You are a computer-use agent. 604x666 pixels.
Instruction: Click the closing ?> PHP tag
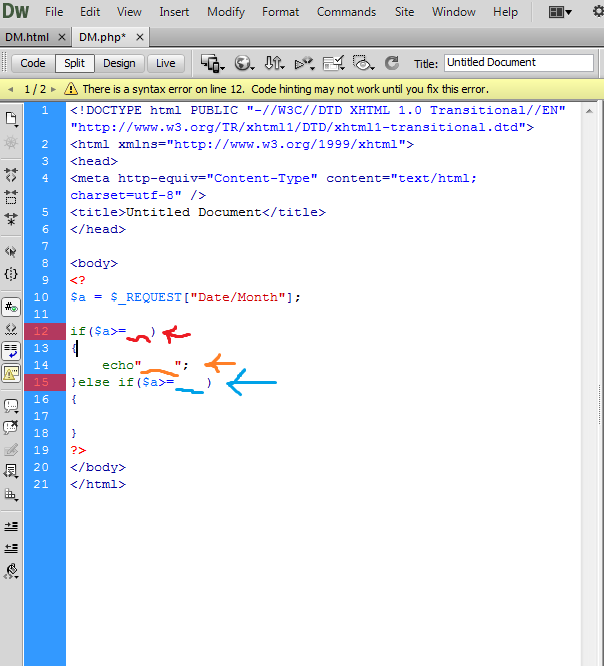(78, 450)
